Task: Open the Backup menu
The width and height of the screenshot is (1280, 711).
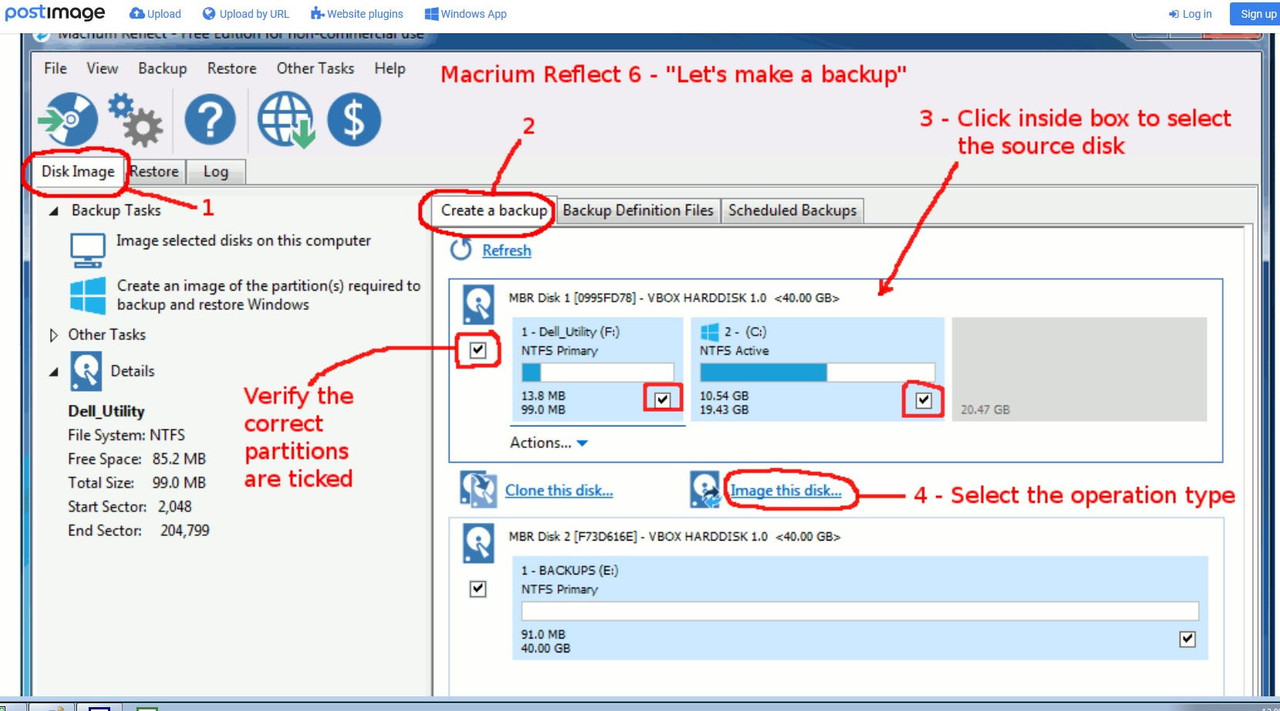Action: (162, 68)
